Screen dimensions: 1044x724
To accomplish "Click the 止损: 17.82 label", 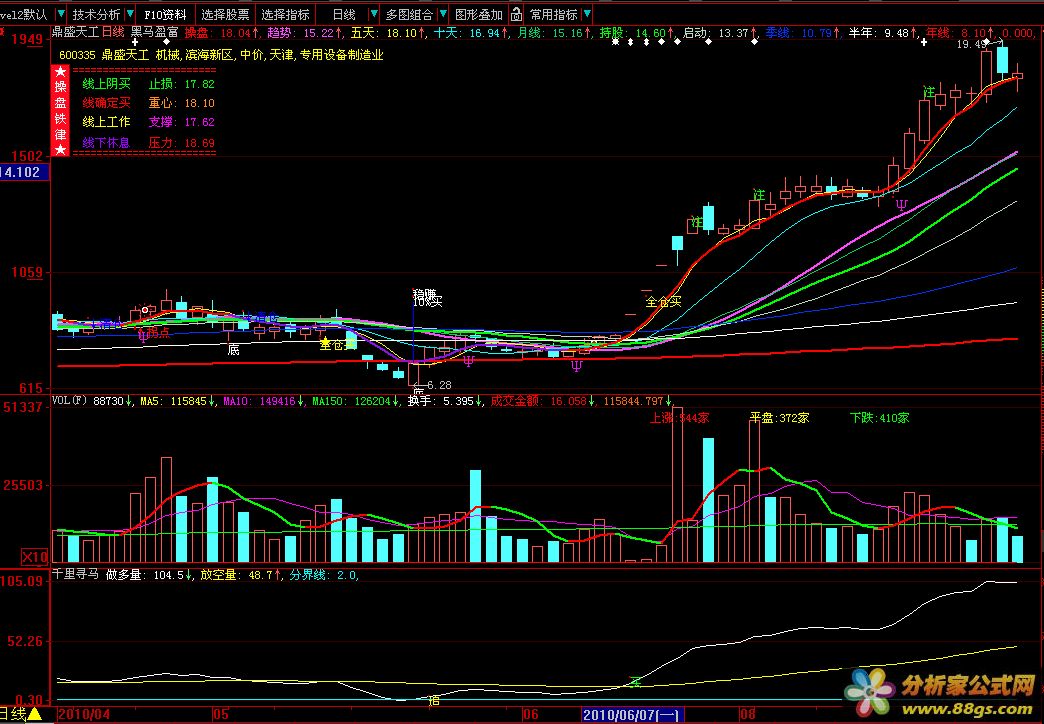I will (x=182, y=84).
